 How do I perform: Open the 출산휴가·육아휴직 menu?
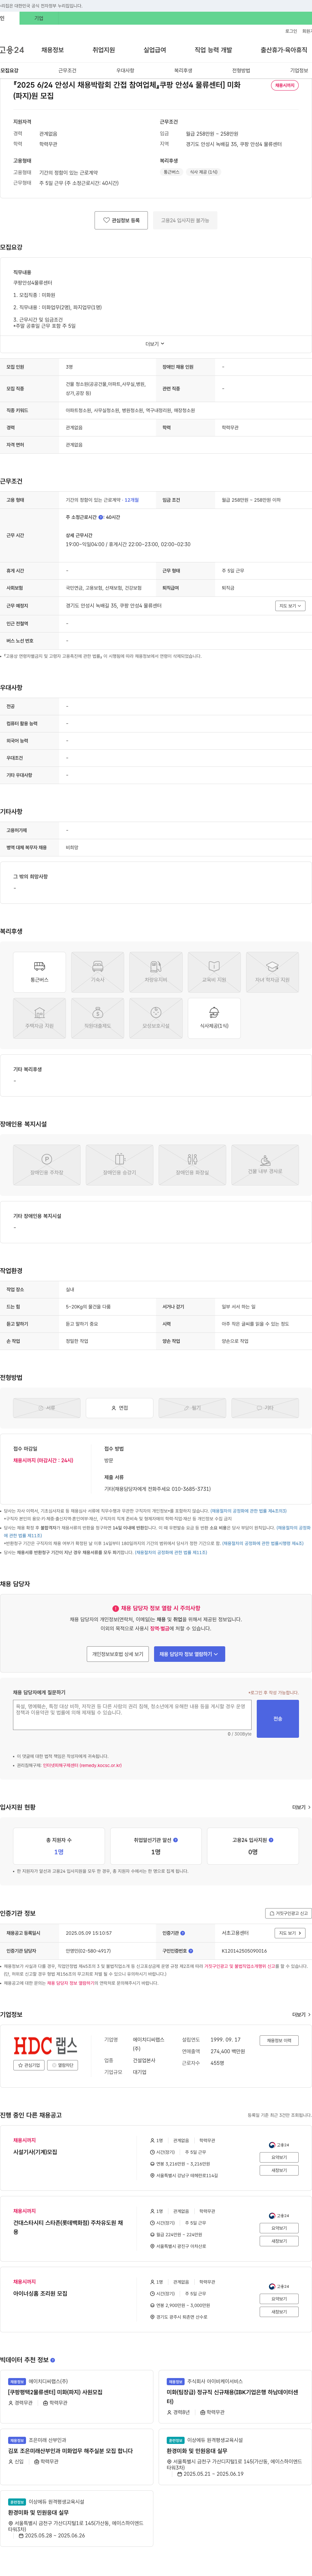point(284,50)
